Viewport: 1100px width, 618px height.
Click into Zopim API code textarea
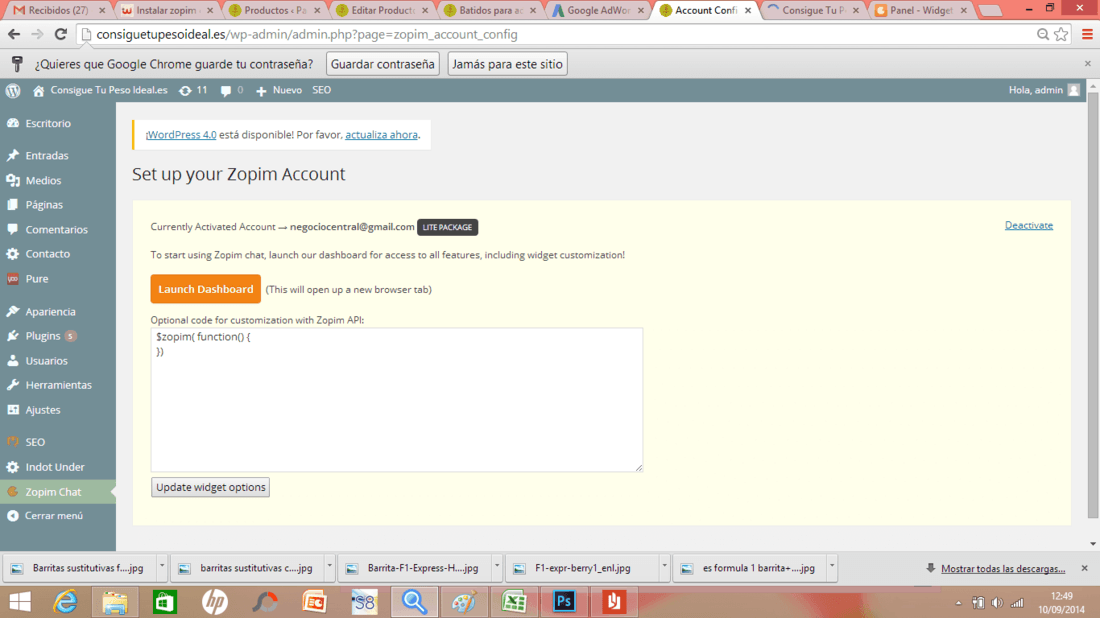click(x=396, y=400)
